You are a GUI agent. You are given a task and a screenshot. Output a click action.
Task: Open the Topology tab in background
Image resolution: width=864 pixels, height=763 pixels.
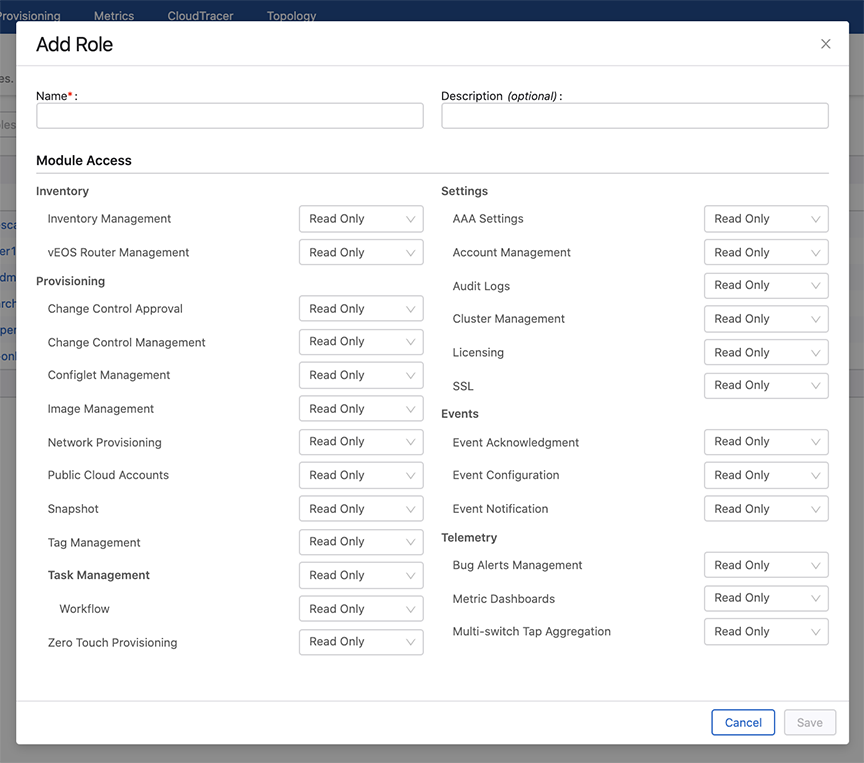[x=291, y=15]
